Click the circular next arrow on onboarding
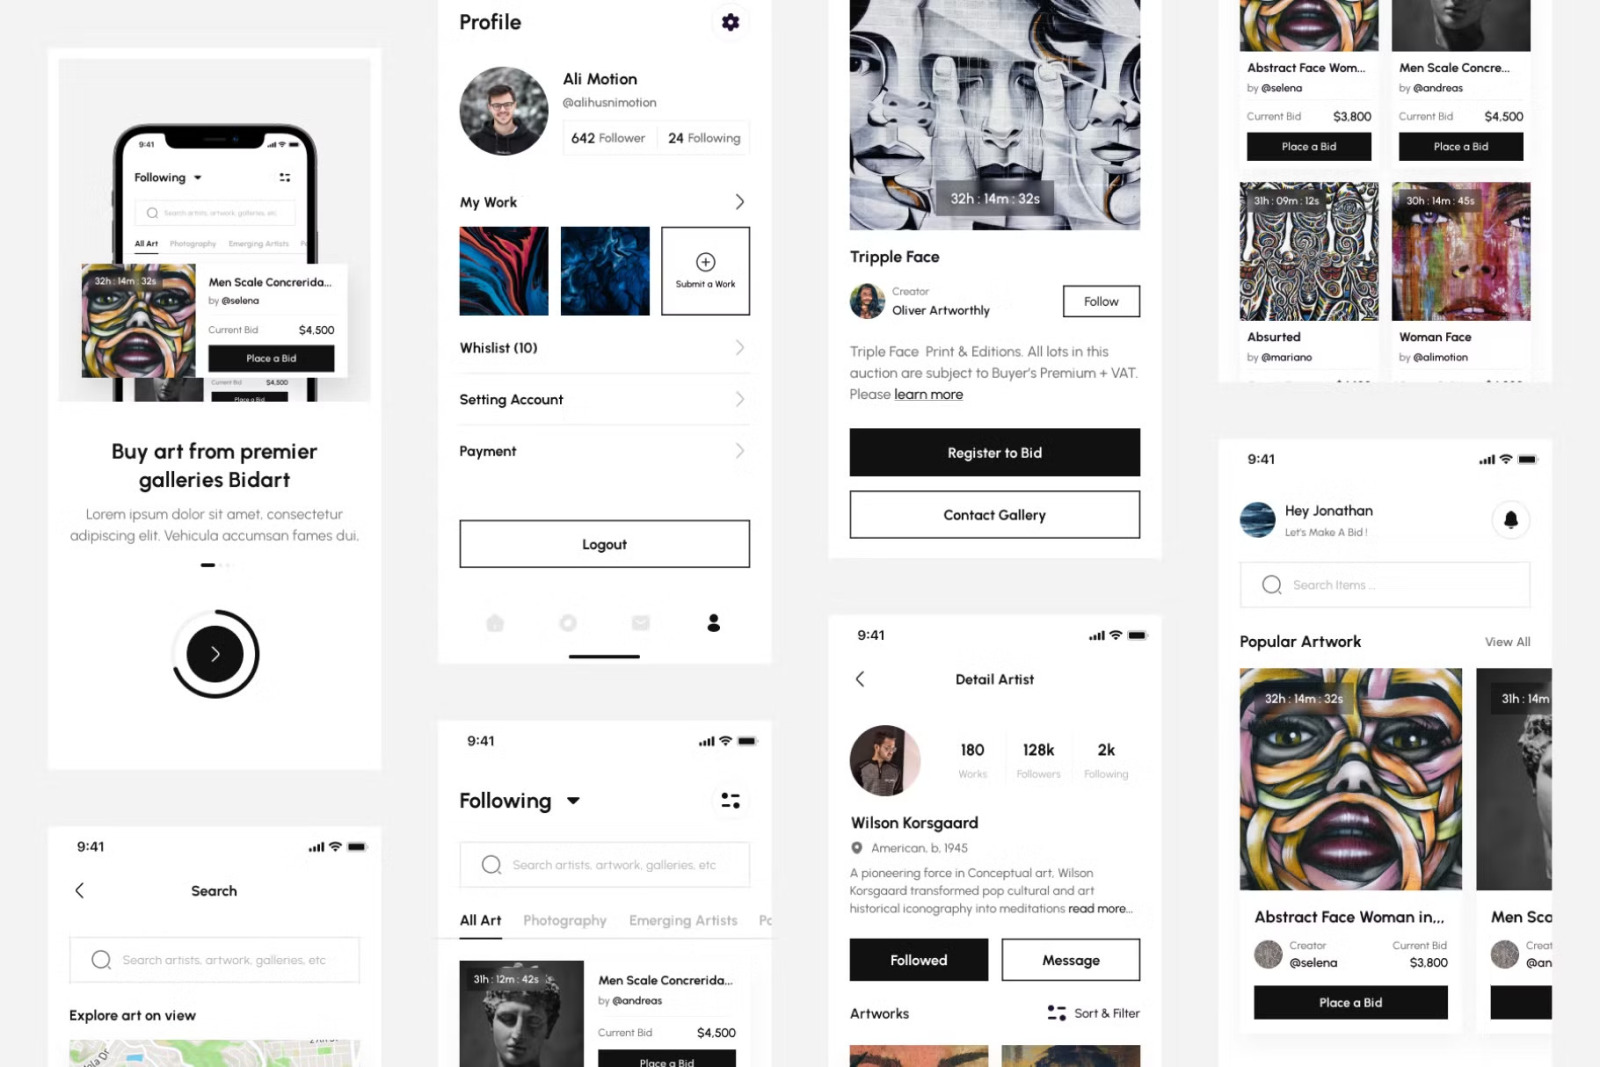Screen dimensions: 1600x1067 click(215, 654)
